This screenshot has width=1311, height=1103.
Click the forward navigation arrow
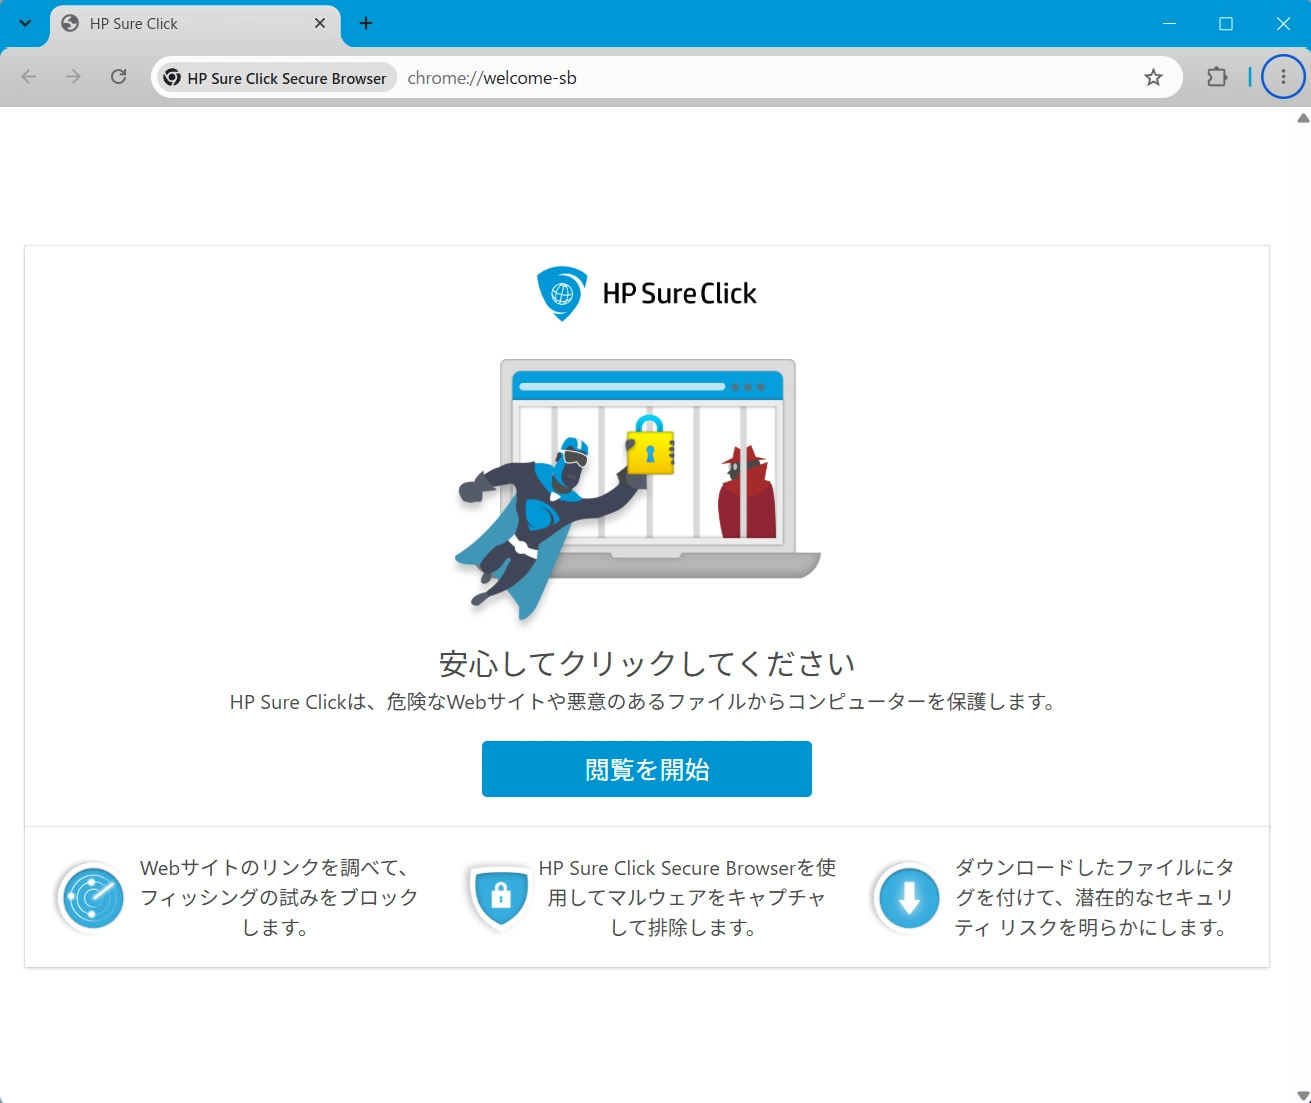[73, 77]
